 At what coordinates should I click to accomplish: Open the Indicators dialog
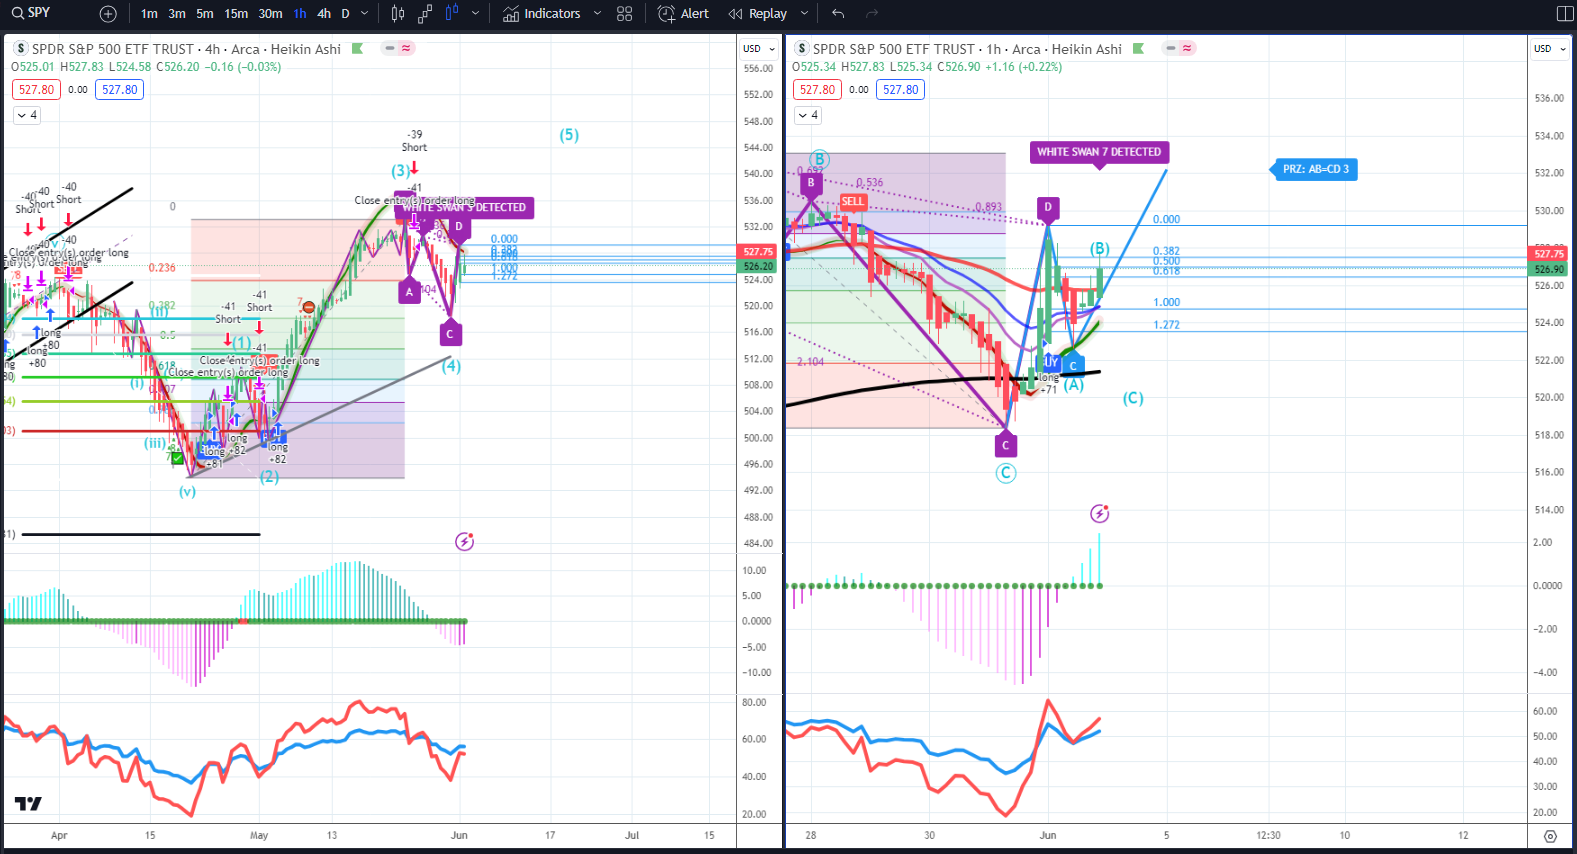point(541,14)
